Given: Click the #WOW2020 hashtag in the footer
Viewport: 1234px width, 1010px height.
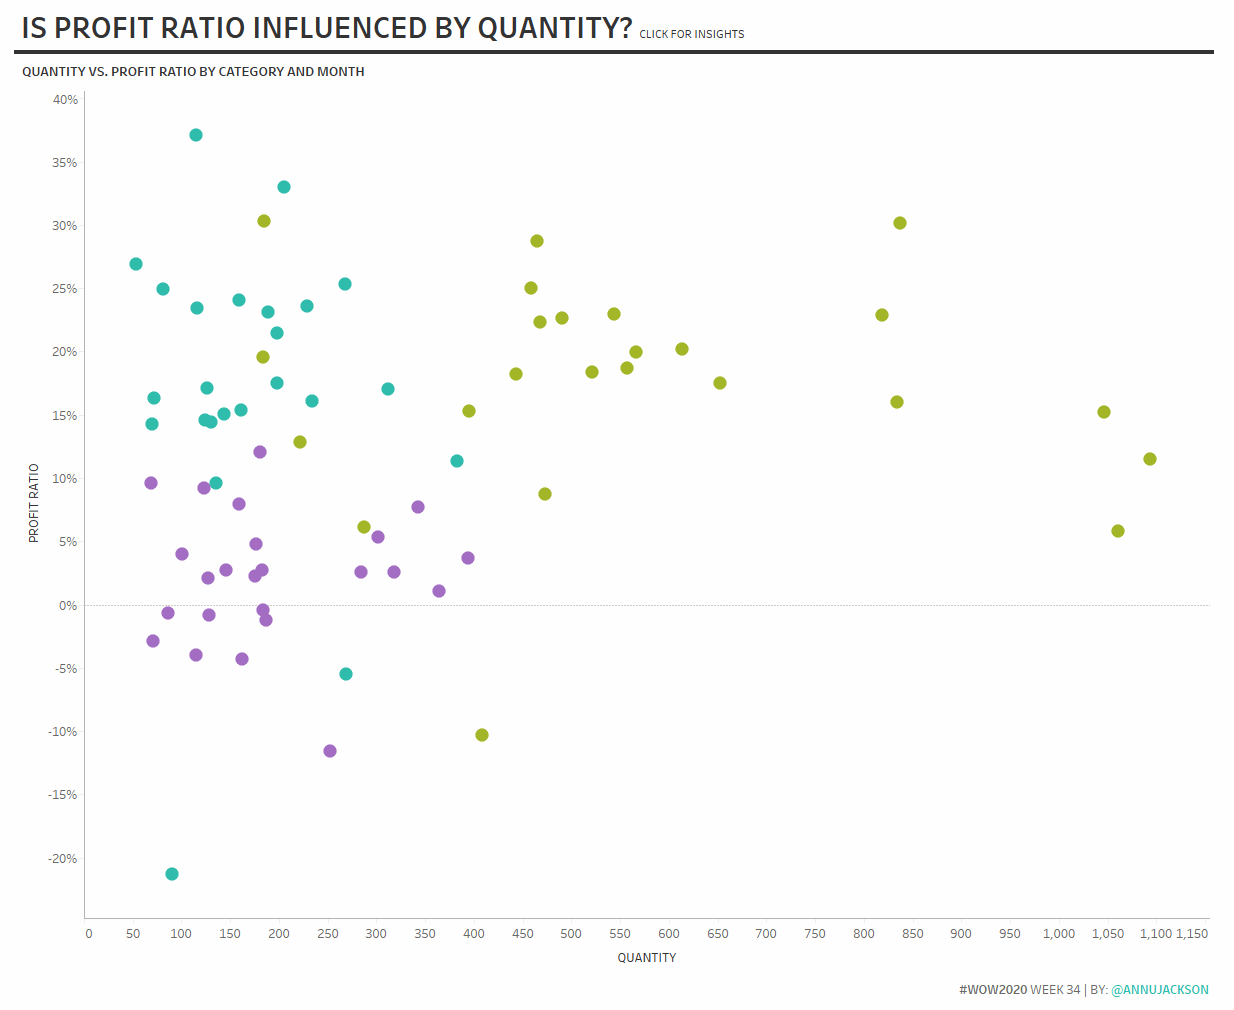Looking at the screenshot, I should 992,990.
